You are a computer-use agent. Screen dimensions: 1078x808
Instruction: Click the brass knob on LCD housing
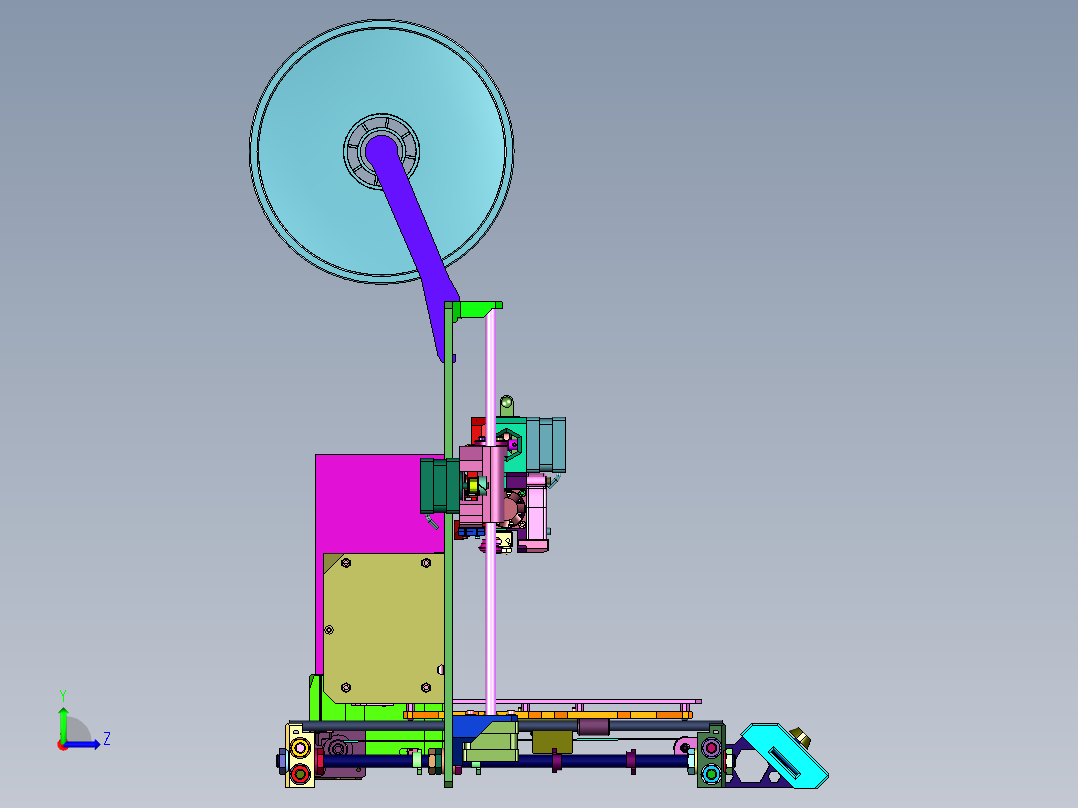[800, 738]
